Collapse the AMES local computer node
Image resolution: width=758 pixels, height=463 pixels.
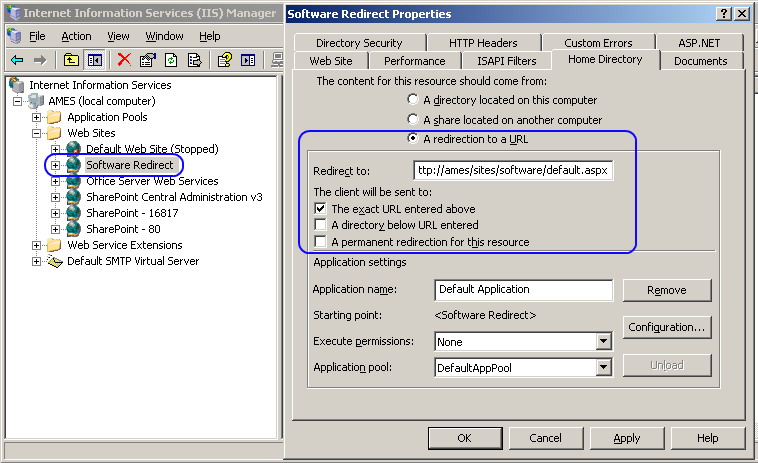pos(17,101)
